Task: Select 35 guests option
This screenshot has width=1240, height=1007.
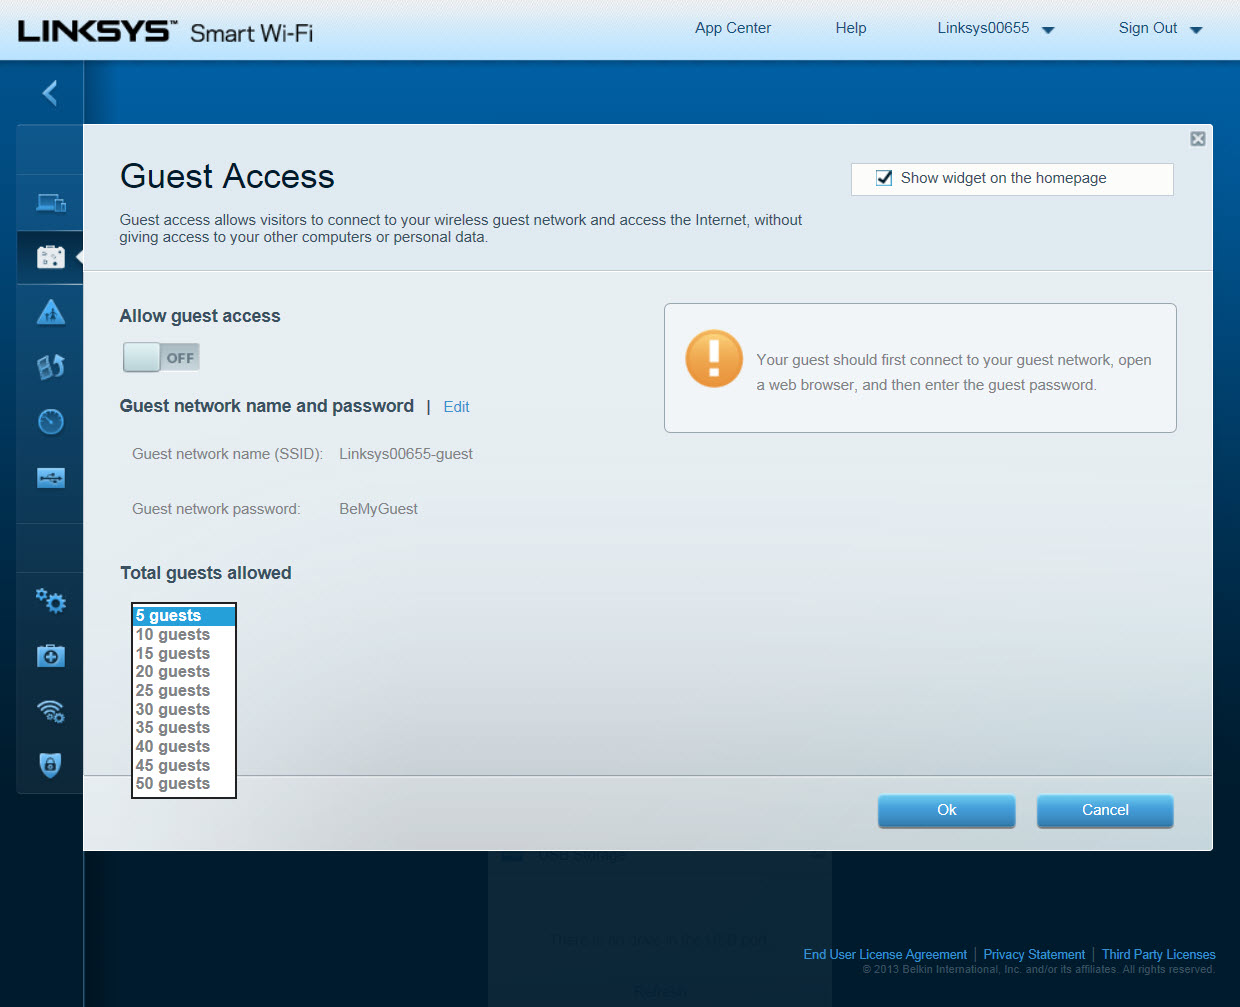Action: (x=184, y=728)
